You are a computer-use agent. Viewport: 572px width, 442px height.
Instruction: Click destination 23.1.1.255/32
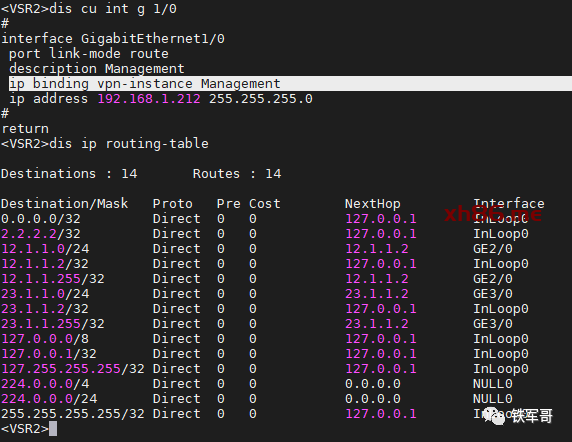coord(53,323)
